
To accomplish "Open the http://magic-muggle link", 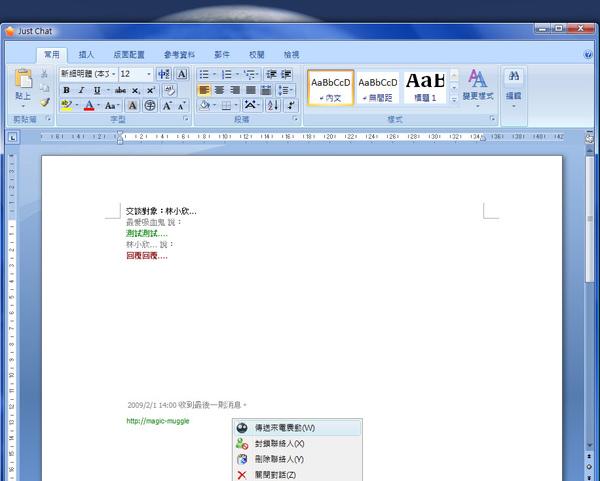I will coord(157,421).
